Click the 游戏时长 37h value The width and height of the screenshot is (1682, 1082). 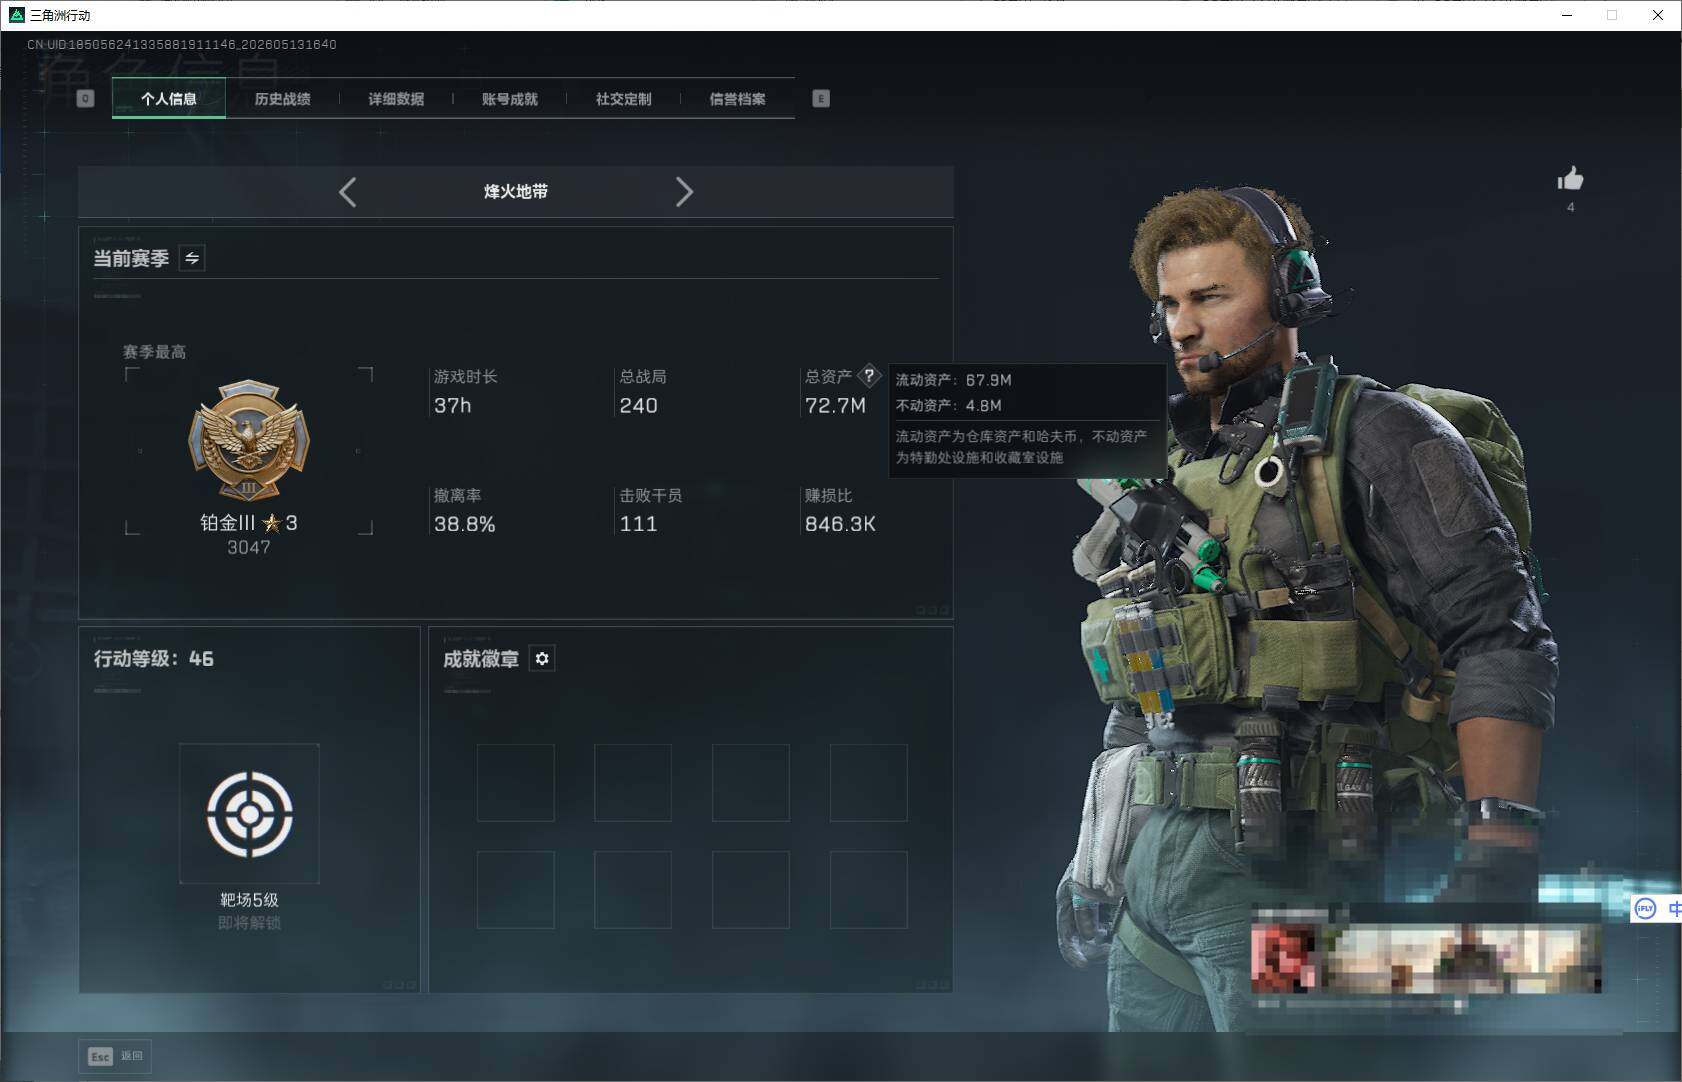click(x=452, y=406)
